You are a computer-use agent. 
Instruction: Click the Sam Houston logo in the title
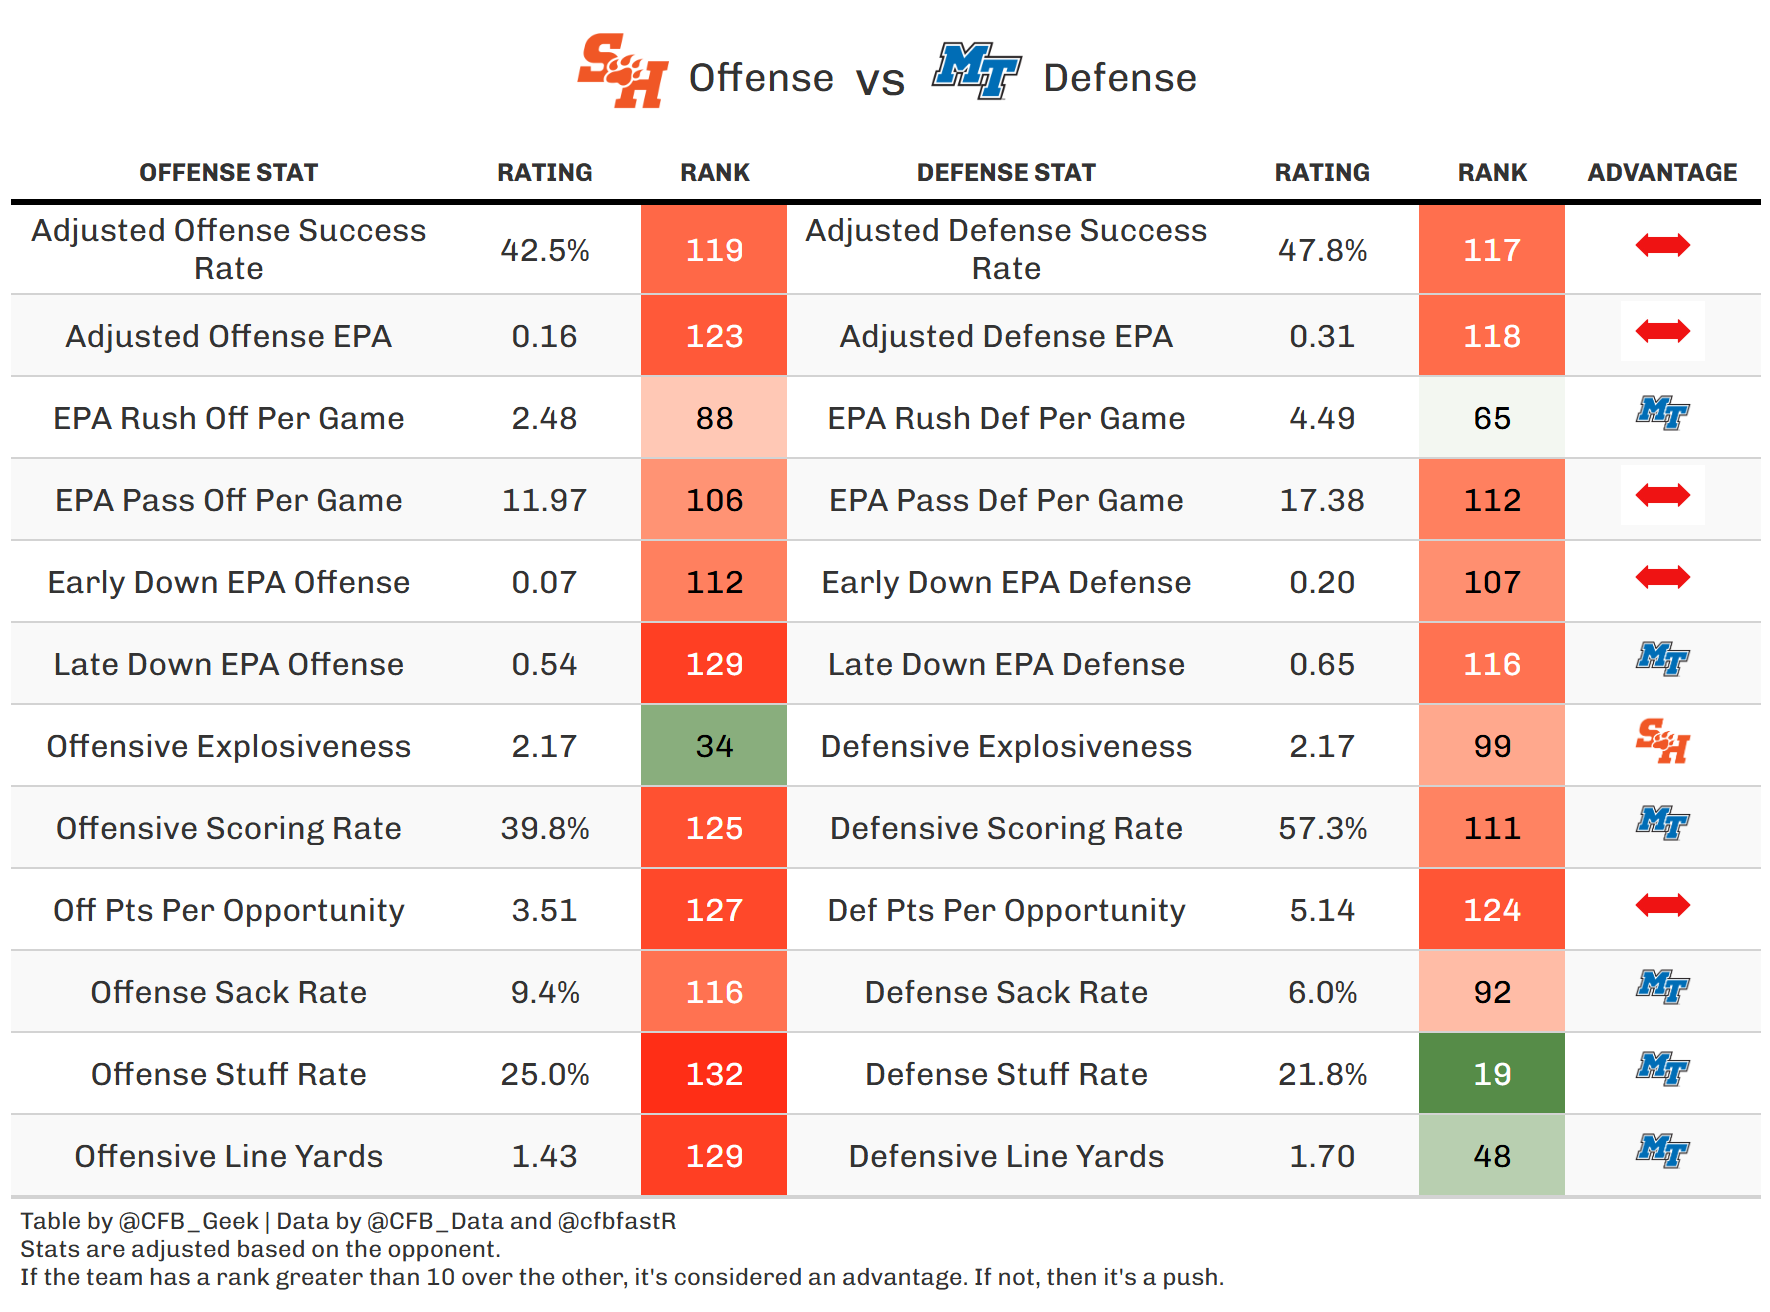622,71
